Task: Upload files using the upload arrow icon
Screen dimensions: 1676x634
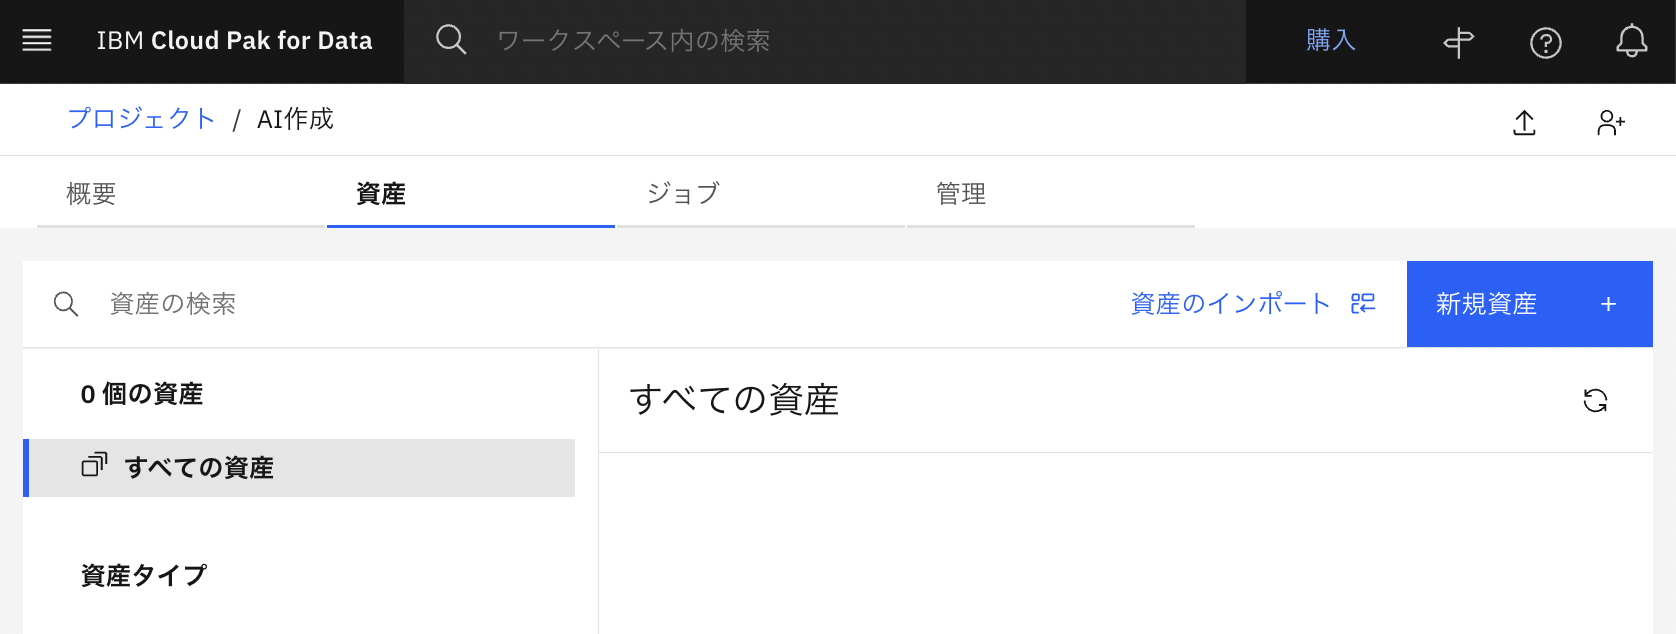Action: click(1524, 122)
